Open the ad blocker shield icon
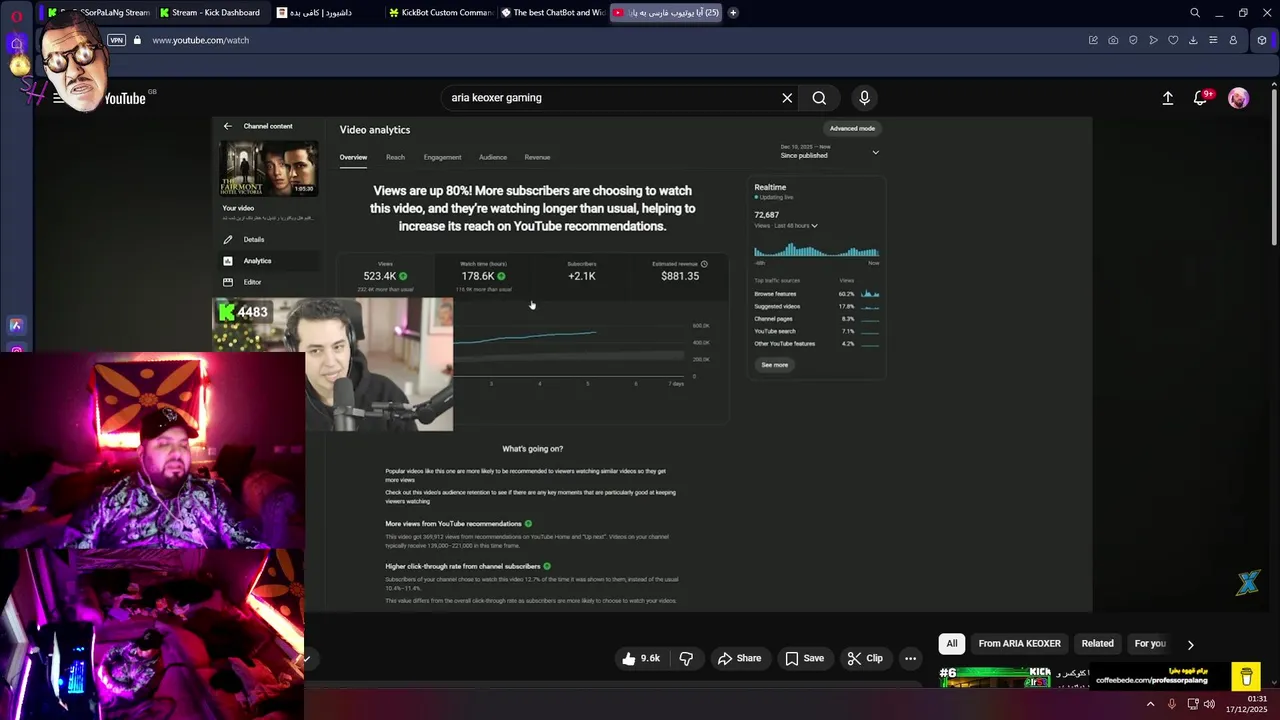The width and height of the screenshot is (1280, 720). (1133, 40)
